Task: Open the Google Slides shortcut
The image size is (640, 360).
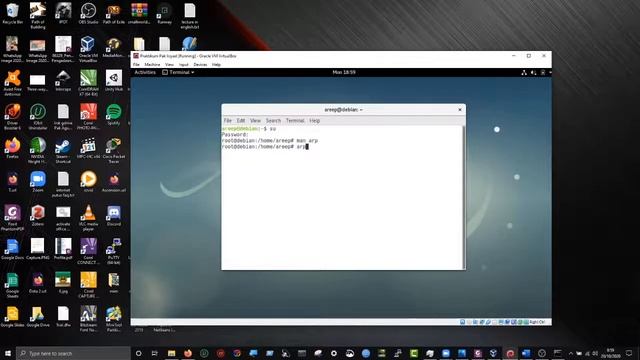Action: click(x=13, y=317)
